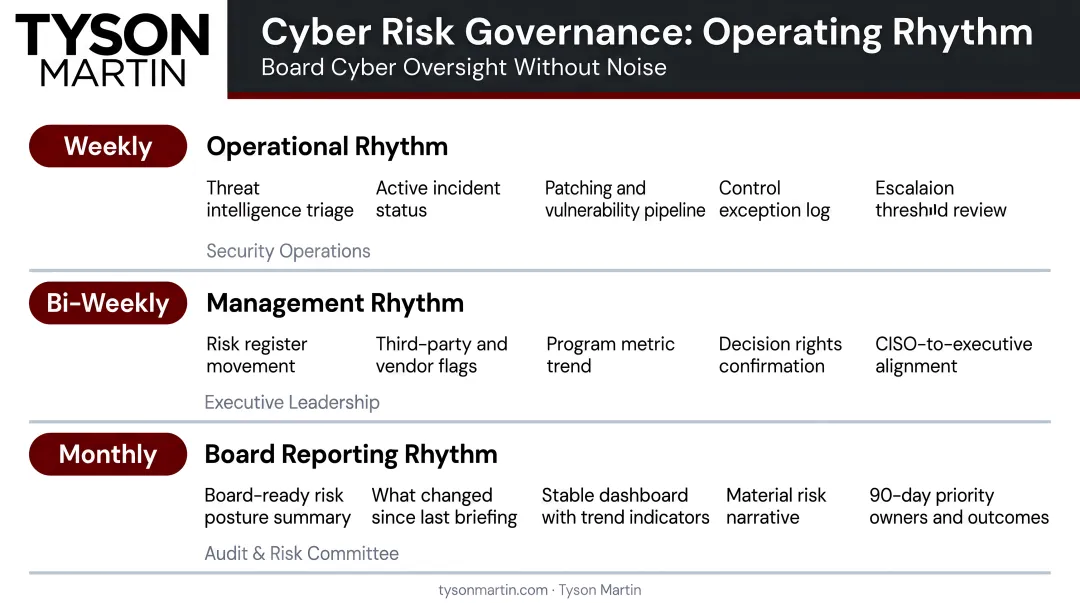Viewport: 1080px width, 603px height.
Task: Click 'Stable dashboard with trend indicators' text
Action: click(625, 507)
